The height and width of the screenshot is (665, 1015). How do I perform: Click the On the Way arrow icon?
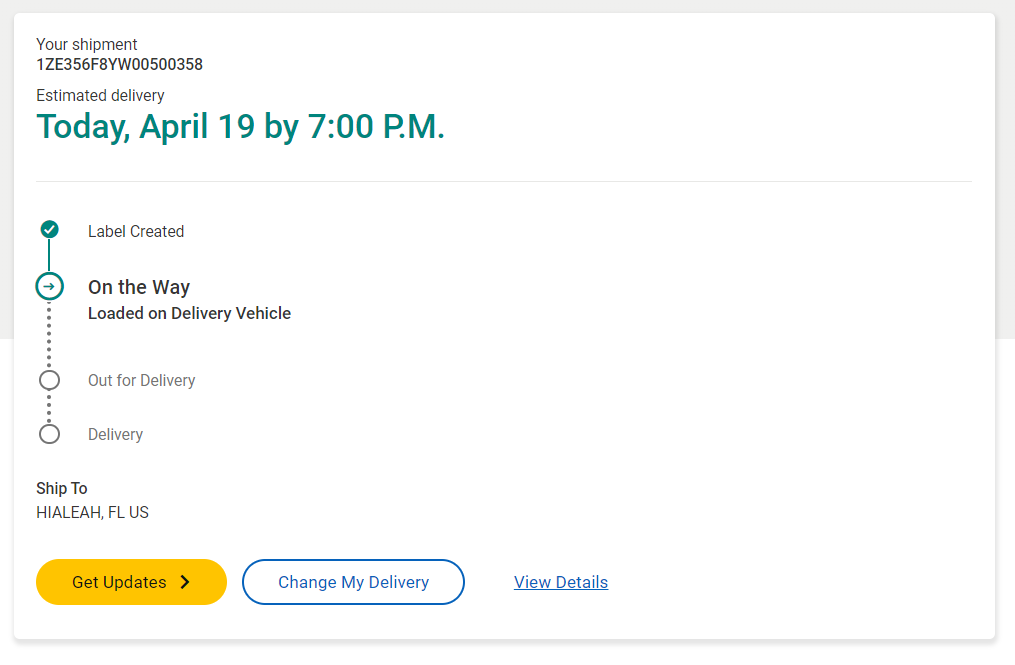pos(49,287)
